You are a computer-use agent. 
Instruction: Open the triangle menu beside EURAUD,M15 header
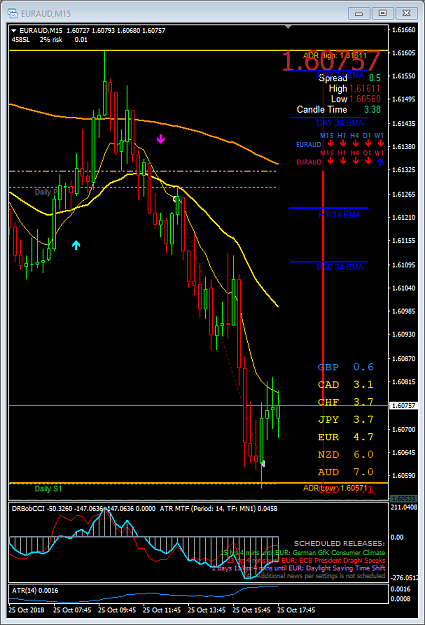coord(14,31)
